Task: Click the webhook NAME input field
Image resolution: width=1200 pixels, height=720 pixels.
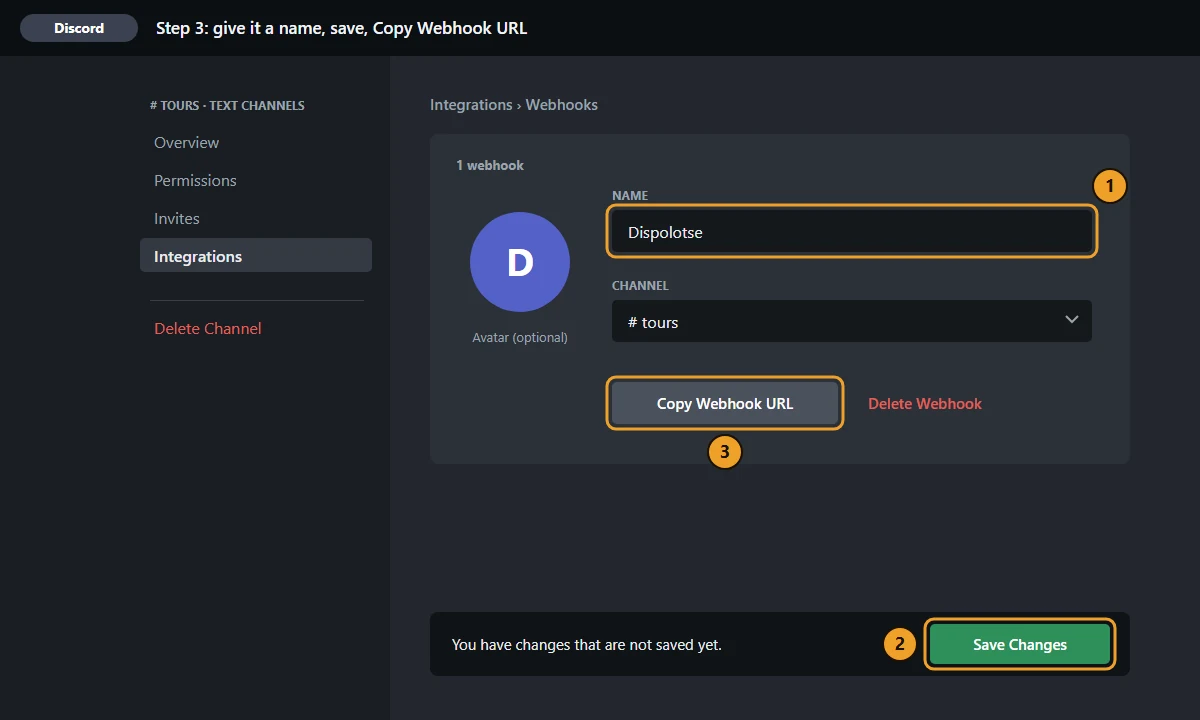Action: pos(852,231)
